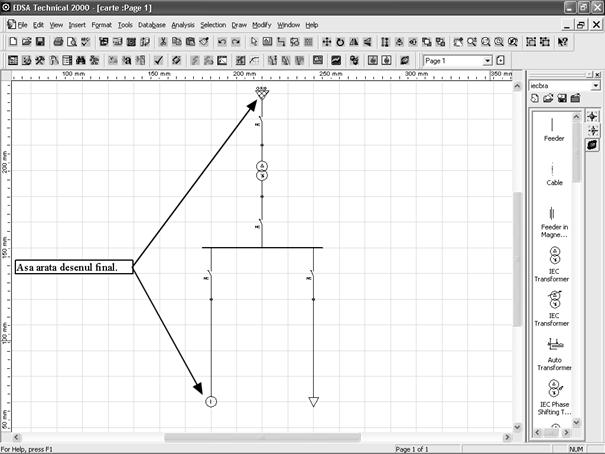605x454 pixels.
Task: Select the Auto Transformer symbol
Action: (x=553, y=350)
